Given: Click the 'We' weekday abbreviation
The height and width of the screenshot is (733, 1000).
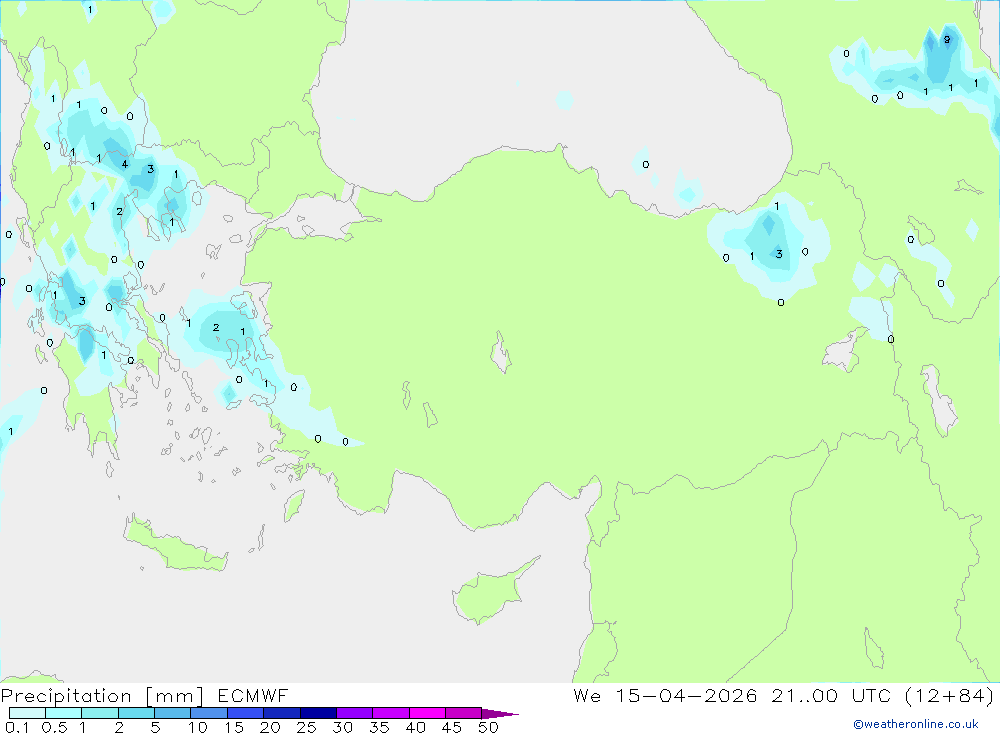Looking at the screenshot, I should (587, 695).
